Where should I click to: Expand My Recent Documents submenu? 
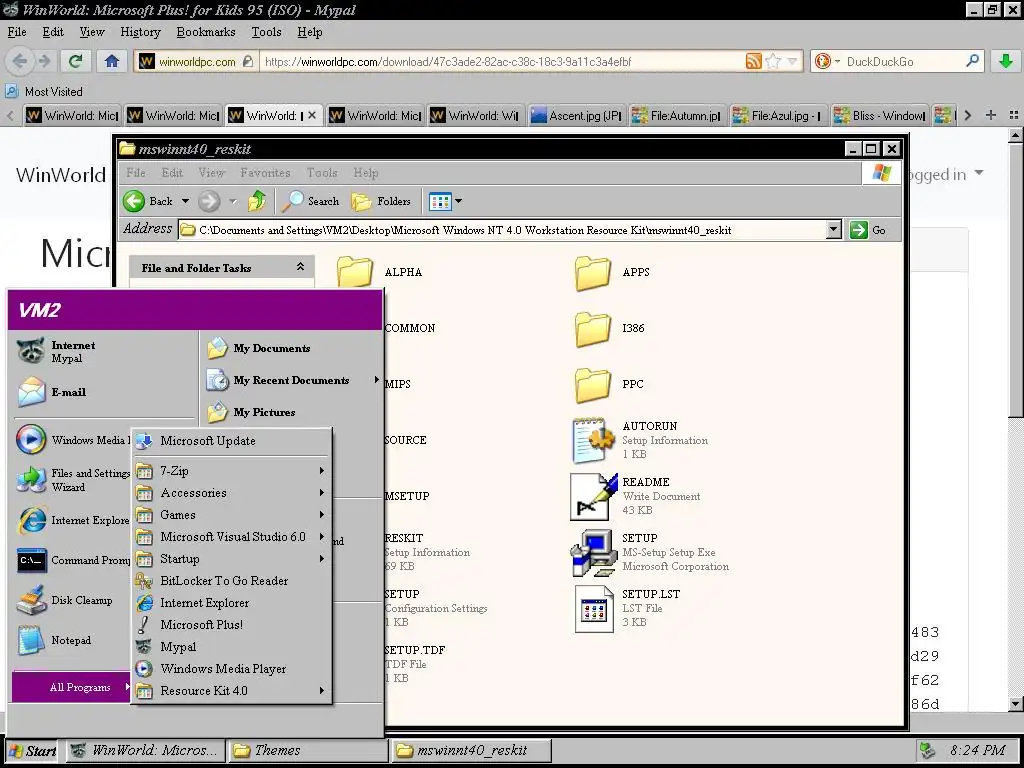pos(293,380)
